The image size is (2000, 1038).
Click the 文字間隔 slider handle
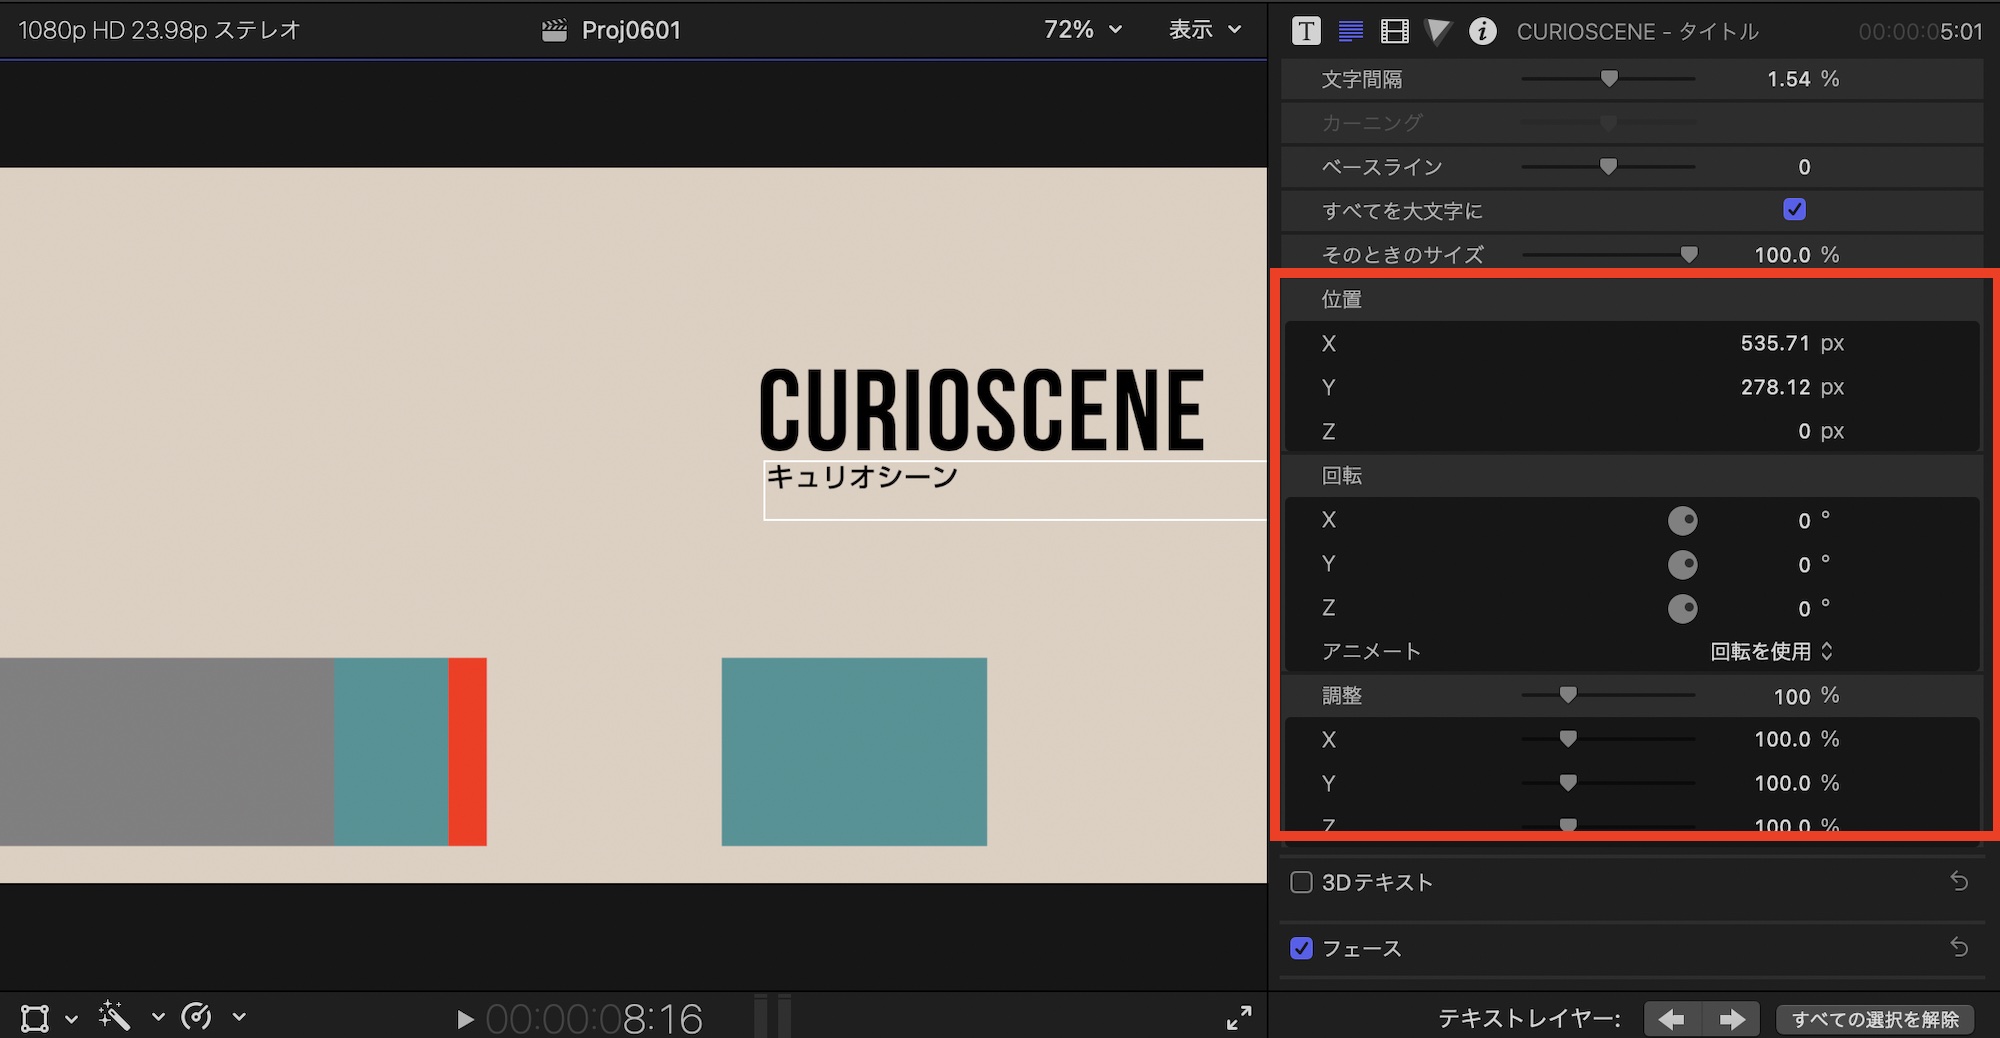[x=1609, y=79]
